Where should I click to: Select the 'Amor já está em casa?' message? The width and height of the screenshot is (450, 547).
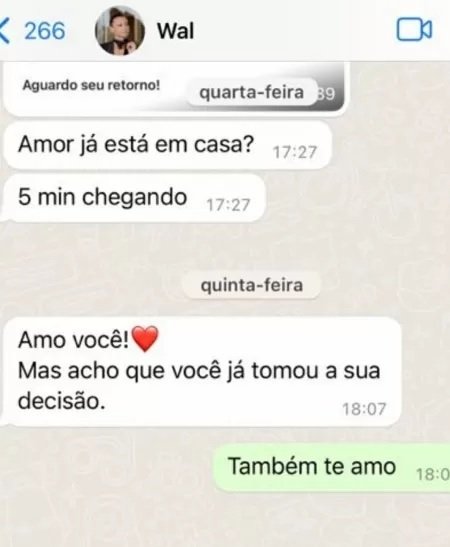click(x=167, y=145)
